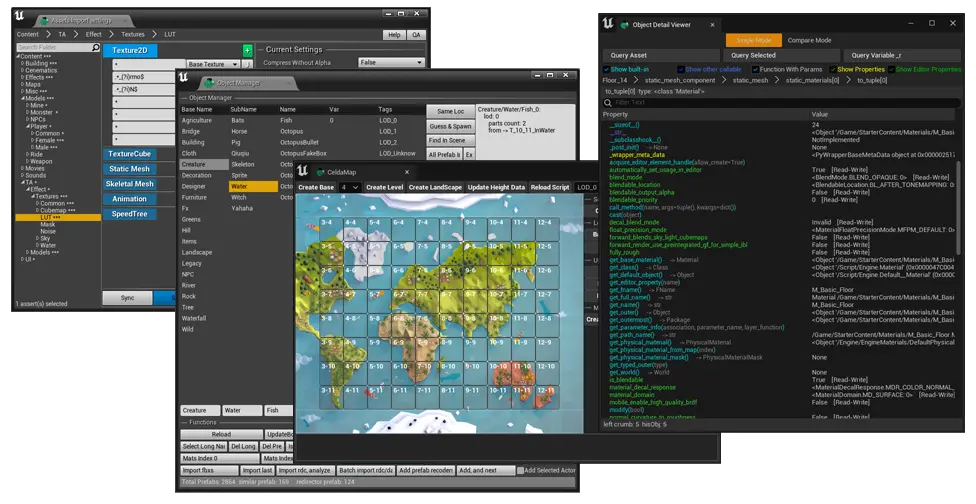This screenshot has width=976, height=504.
Task: Open the Base Texture dropdown
Action: (212, 64)
